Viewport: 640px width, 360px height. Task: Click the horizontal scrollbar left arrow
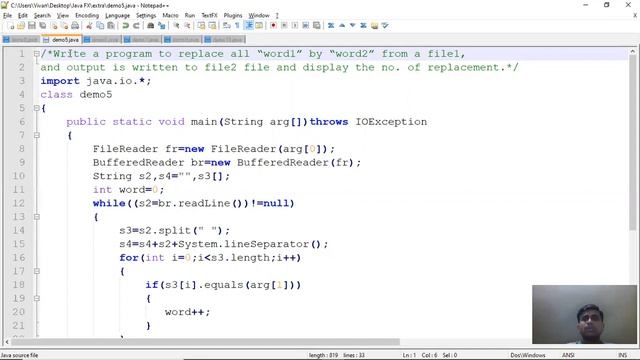[7, 342]
